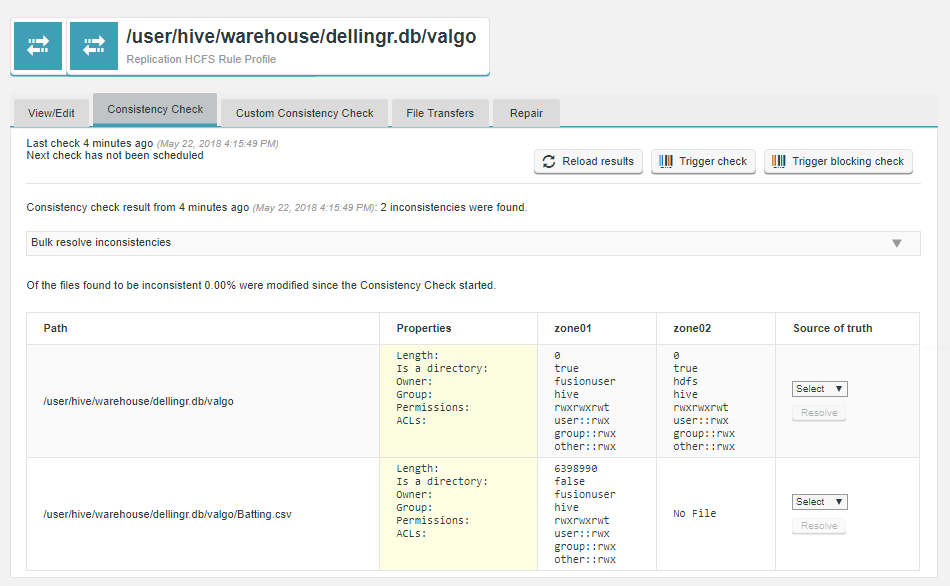The height and width of the screenshot is (586, 950).
Task: Expand the Bulk resolve inconsistencies panel
Action: click(473, 243)
